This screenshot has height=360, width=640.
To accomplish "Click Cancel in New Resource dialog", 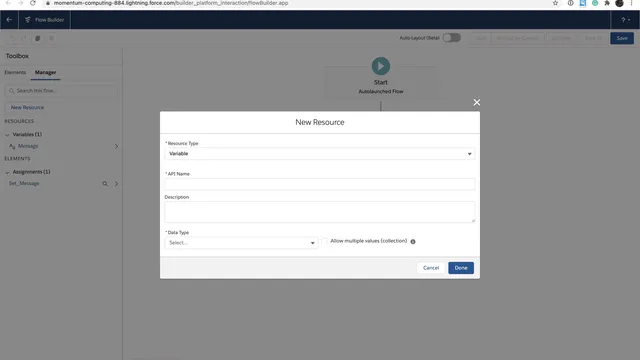I will click(431, 268).
